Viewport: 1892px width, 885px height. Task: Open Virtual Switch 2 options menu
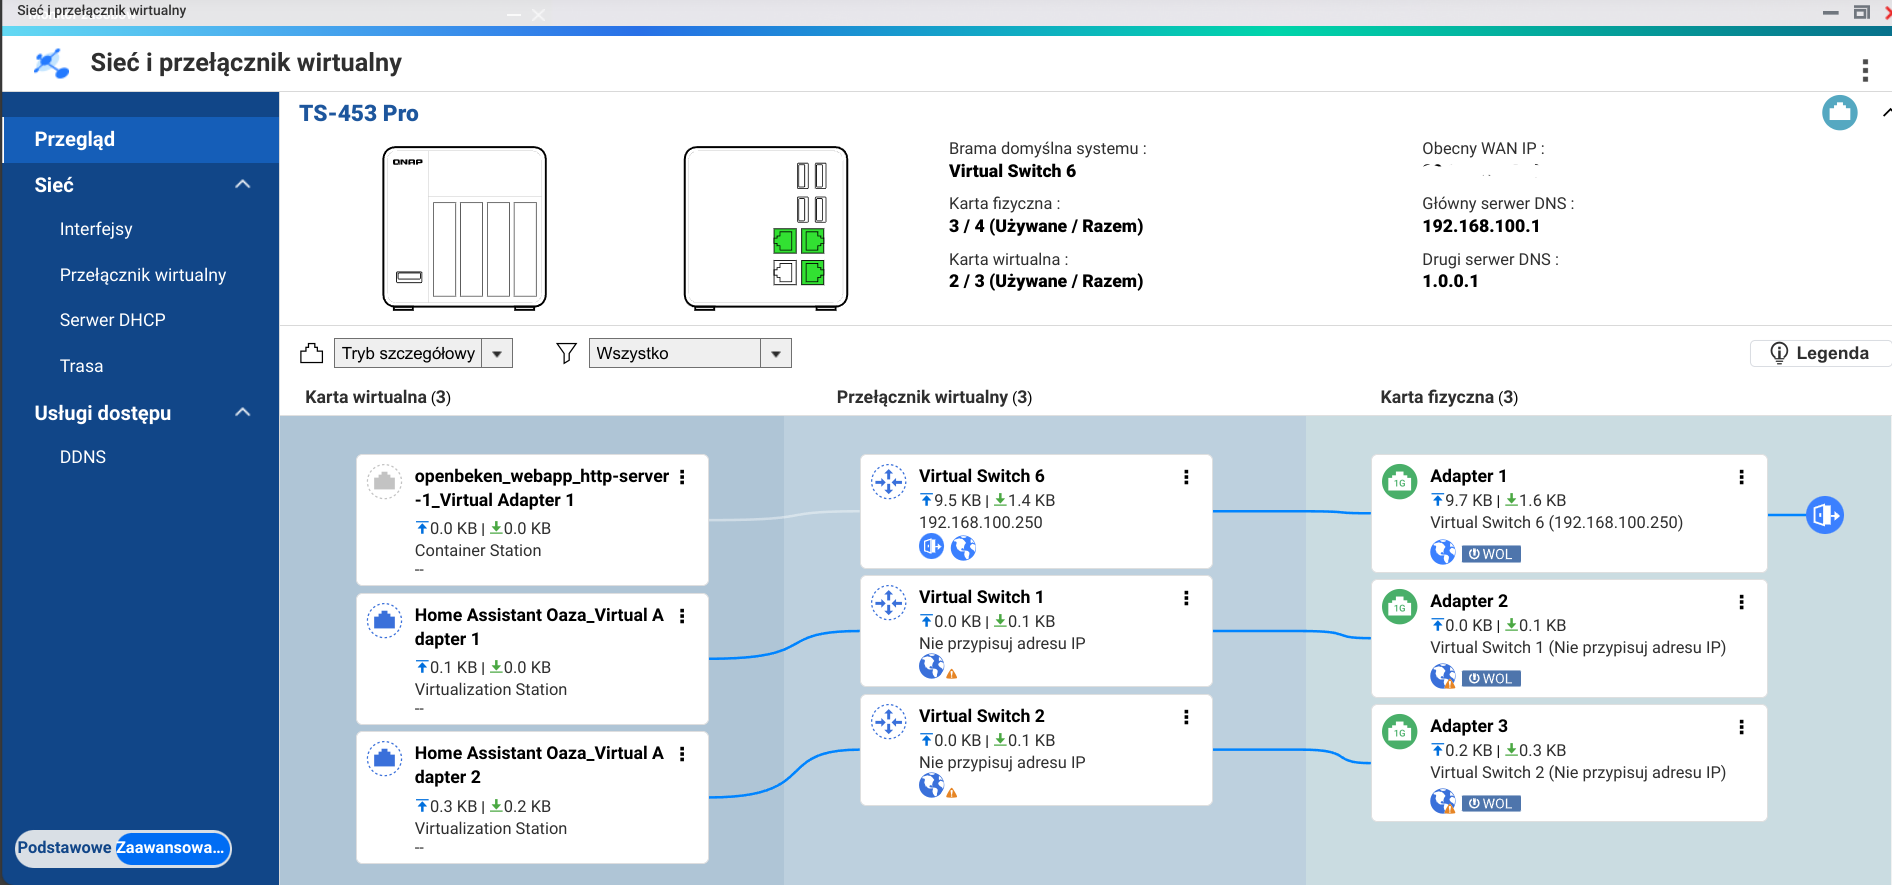pyautogui.click(x=1186, y=717)
